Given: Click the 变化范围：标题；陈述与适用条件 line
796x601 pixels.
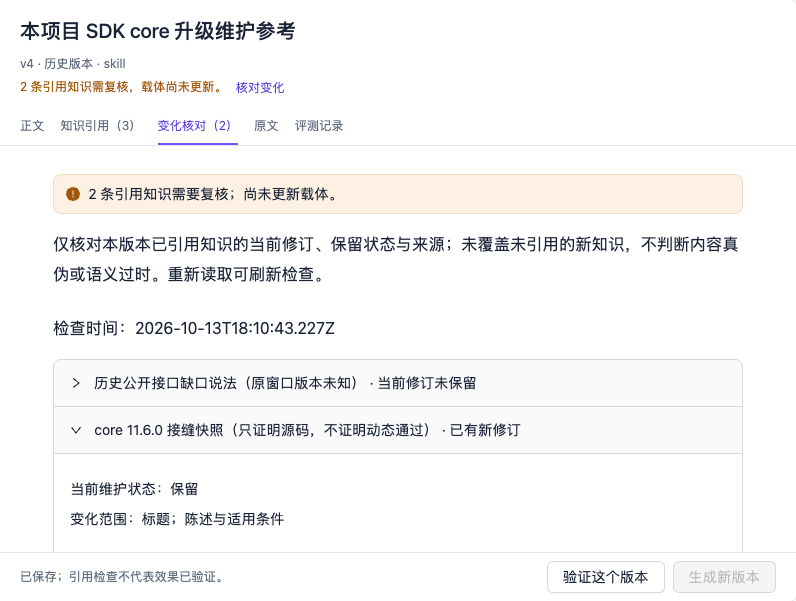Looking at the screenshot, I should [x=177, y=519].
